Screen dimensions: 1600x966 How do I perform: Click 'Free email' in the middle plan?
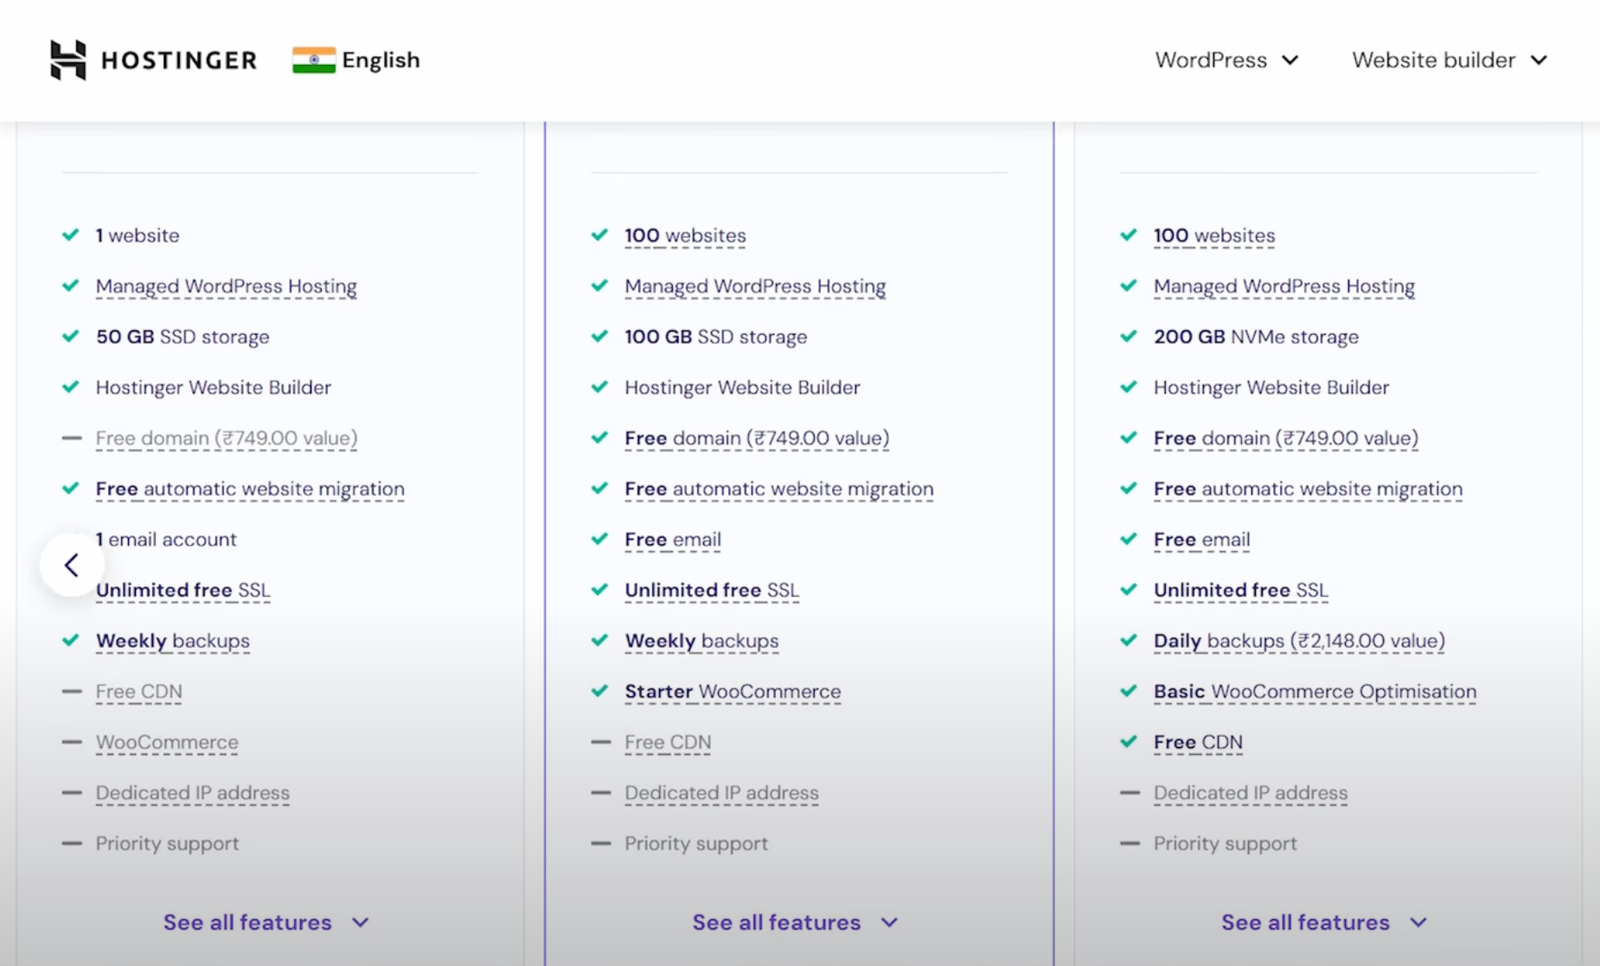673,540
